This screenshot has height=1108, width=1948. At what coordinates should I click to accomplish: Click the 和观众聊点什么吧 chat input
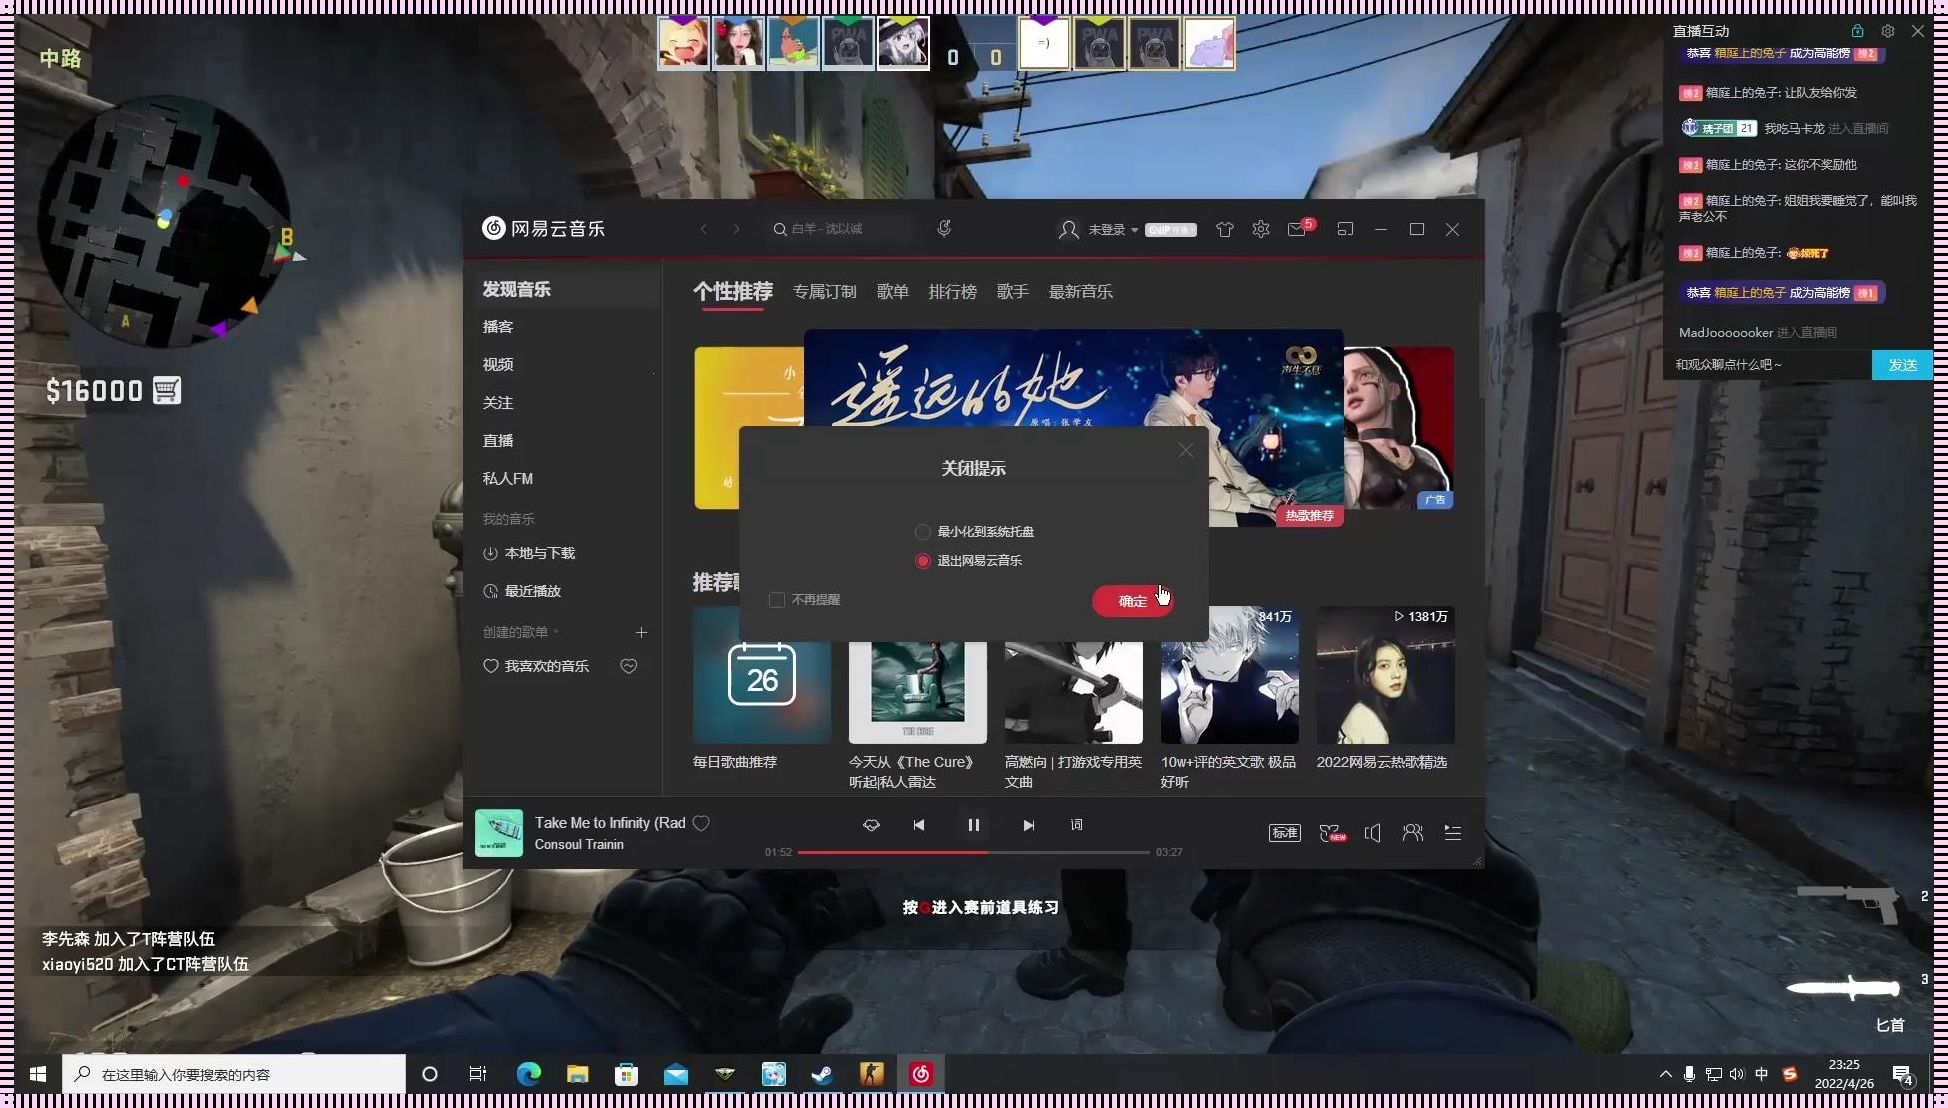(1767, 365)
